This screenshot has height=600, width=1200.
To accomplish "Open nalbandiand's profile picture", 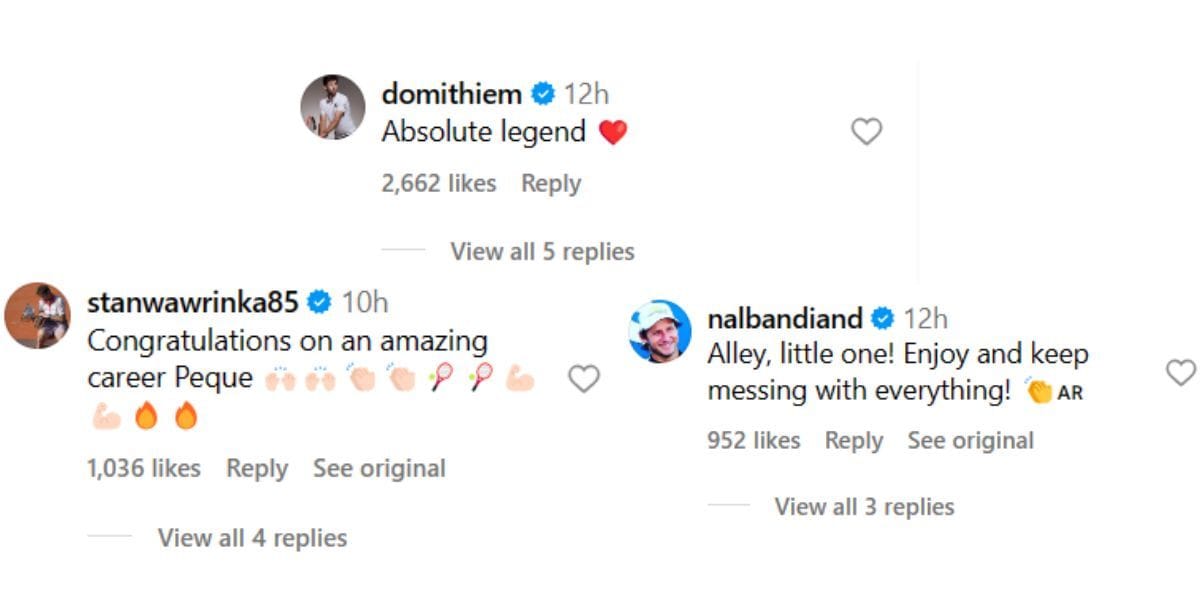I will point(660,331).
